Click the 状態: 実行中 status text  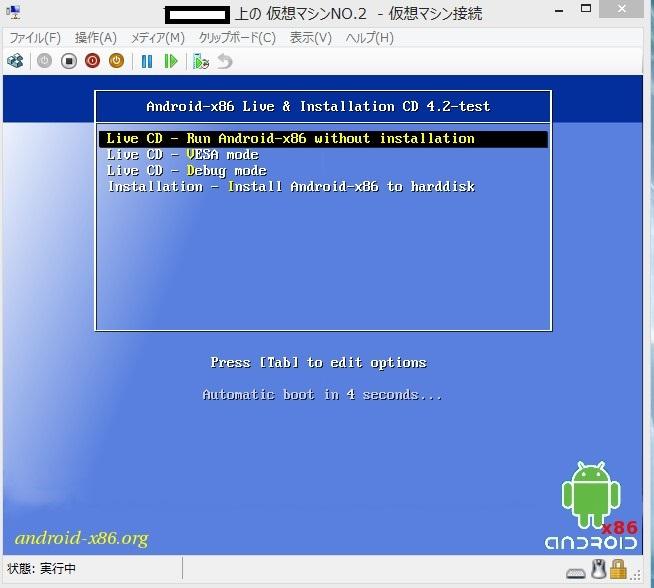tap(41, 568)
